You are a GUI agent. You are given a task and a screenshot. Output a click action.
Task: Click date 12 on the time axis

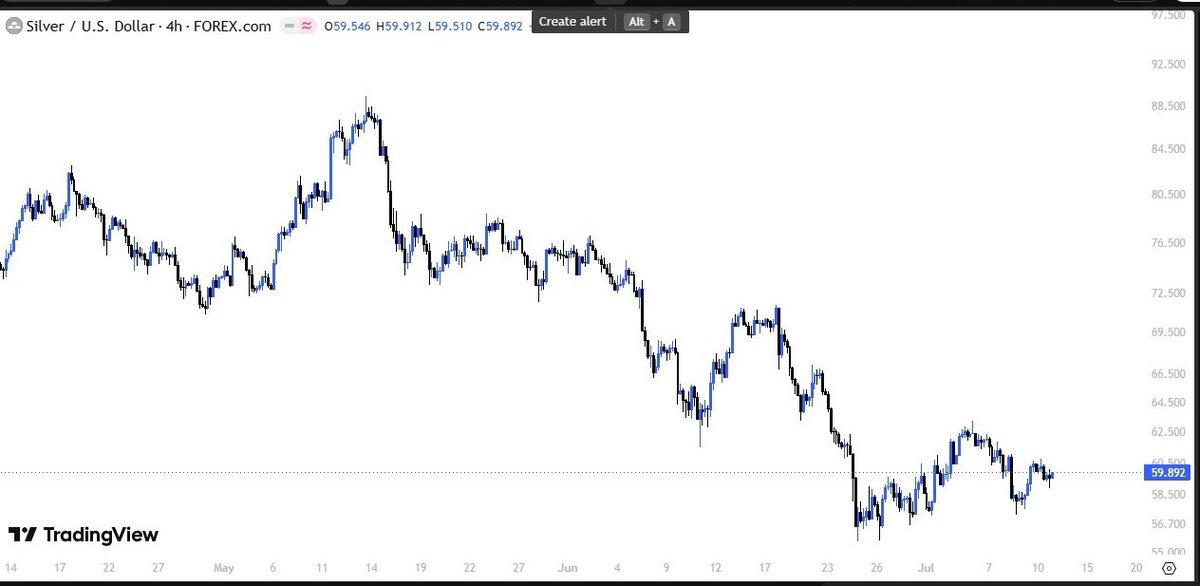pyautogui.click(x=714, y=568)
